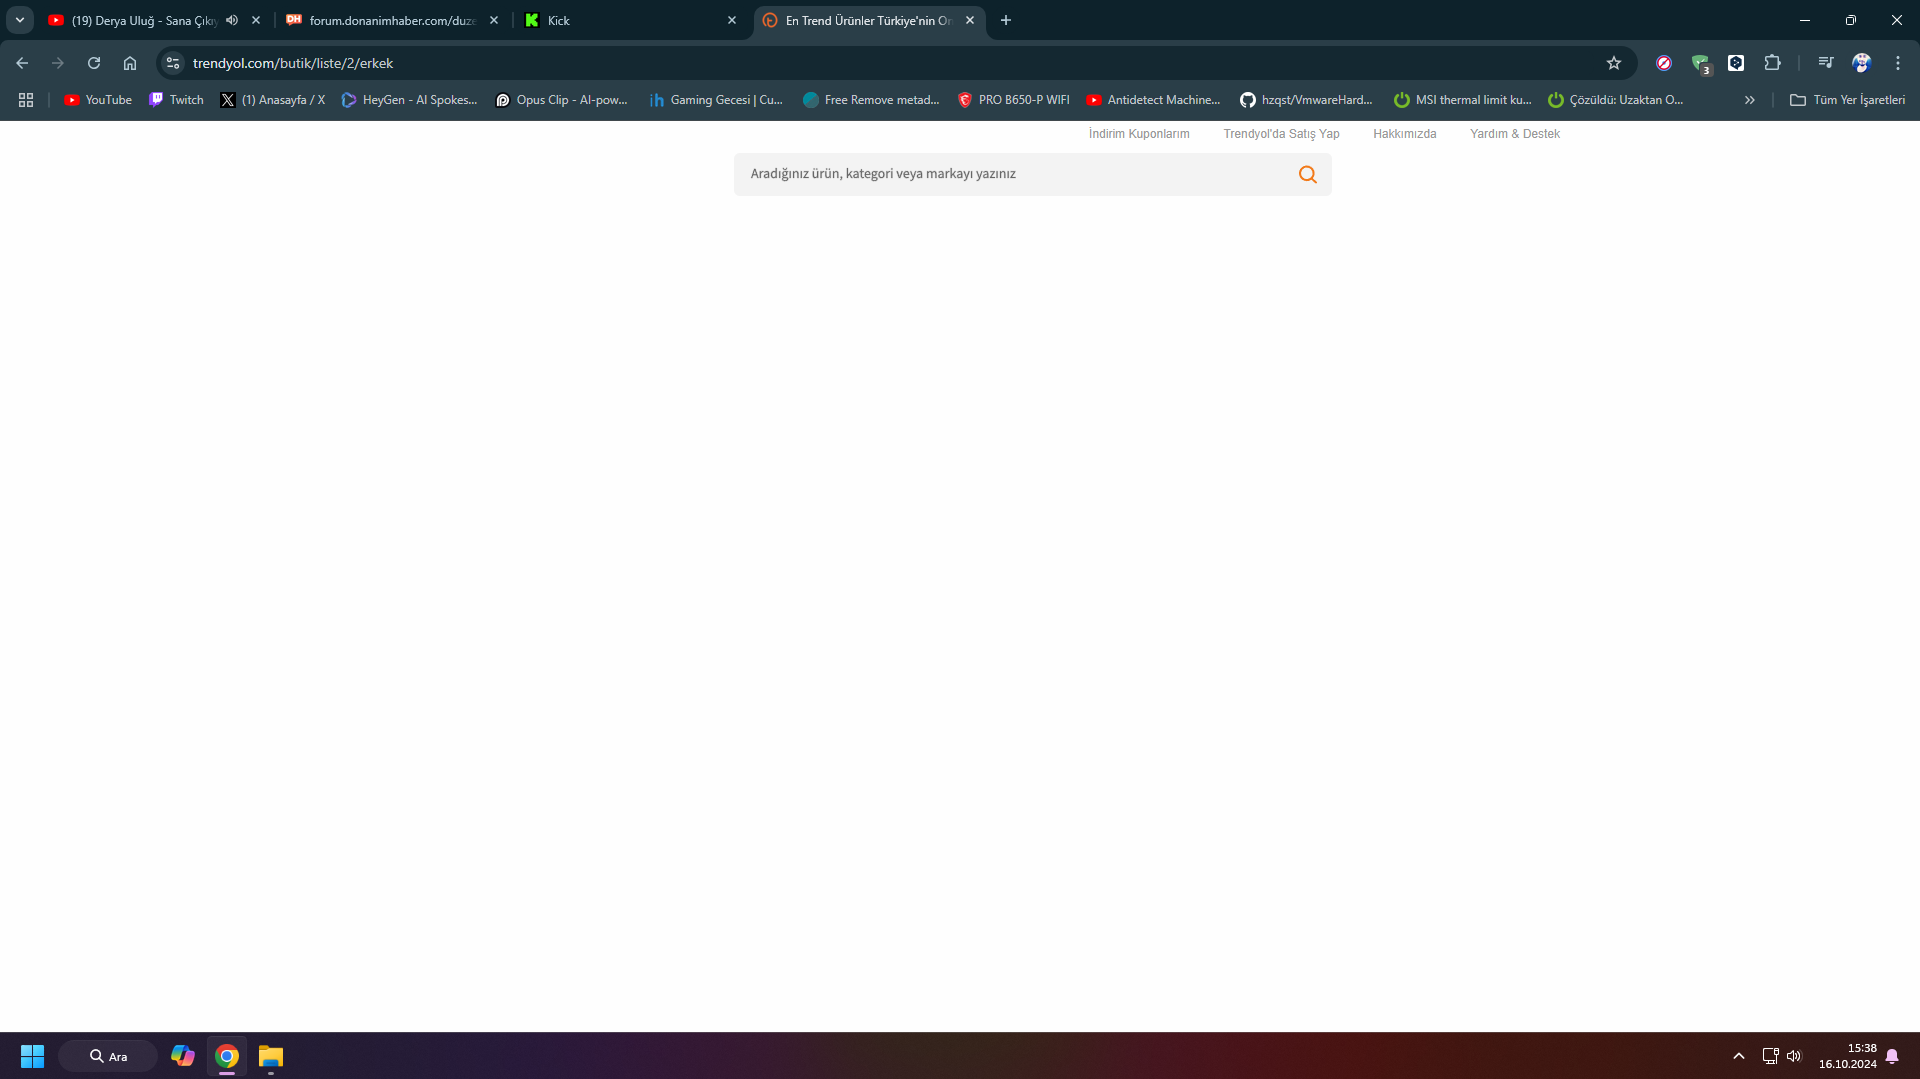Open the Çözüldü: Uzaktan bookmark
The height and width of the screenshot is (1079, 1920).
pyautogui.click(x=1616, y=100)
